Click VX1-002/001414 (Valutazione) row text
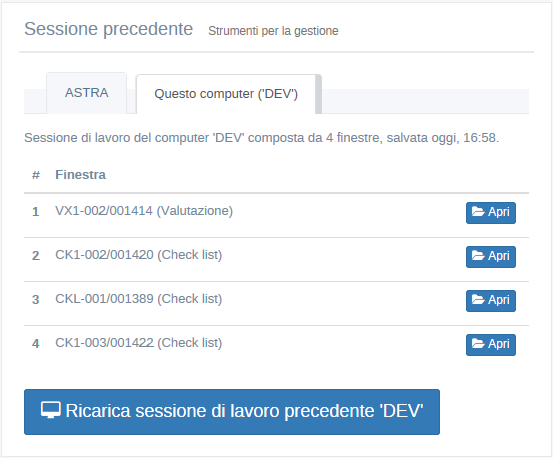This screenshot has width=553, height=458. [144, 211]
